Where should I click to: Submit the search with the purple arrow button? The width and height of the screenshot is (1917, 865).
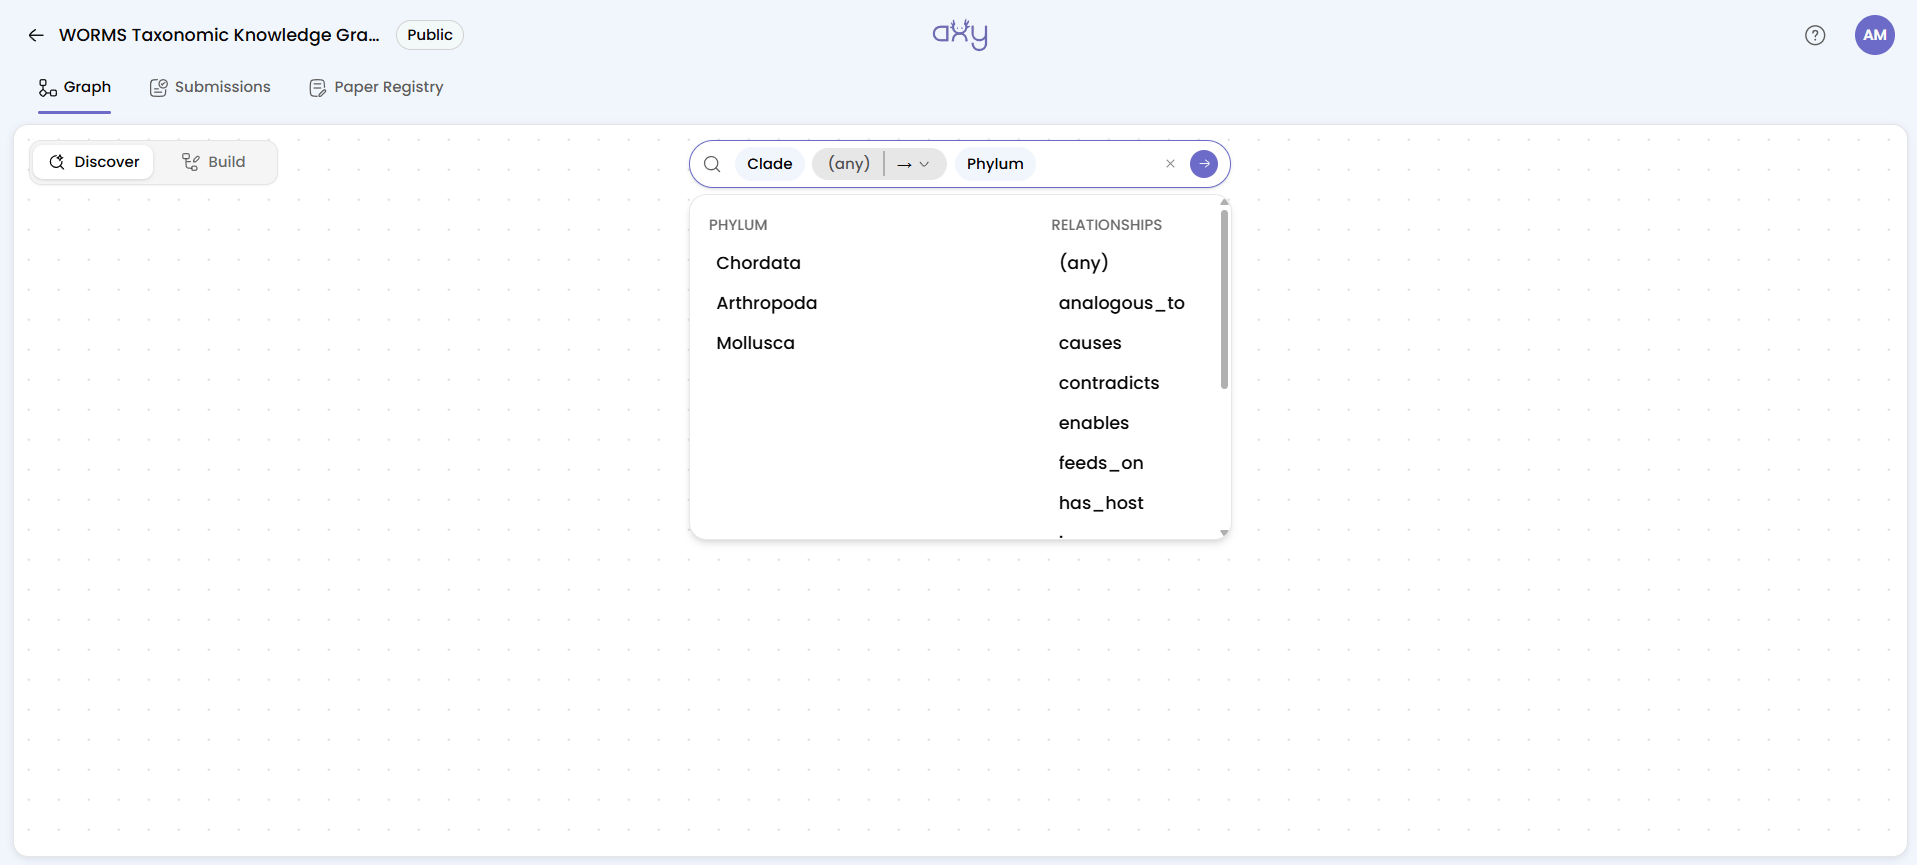[1204, 164]
